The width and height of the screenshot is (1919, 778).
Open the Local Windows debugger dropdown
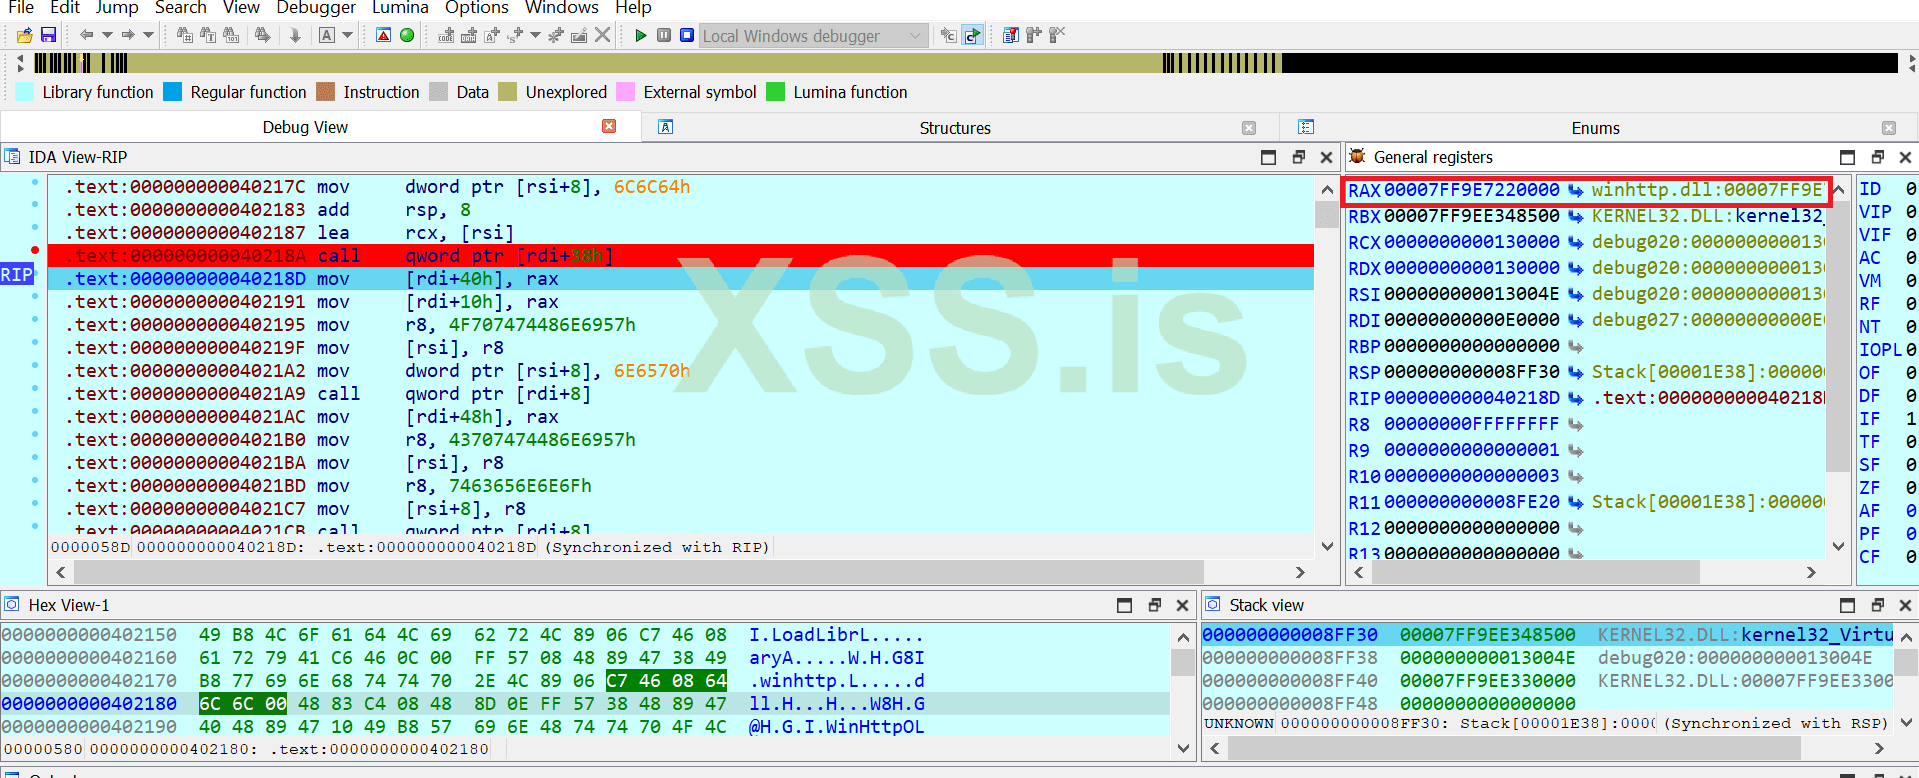[x=813, y=36]
